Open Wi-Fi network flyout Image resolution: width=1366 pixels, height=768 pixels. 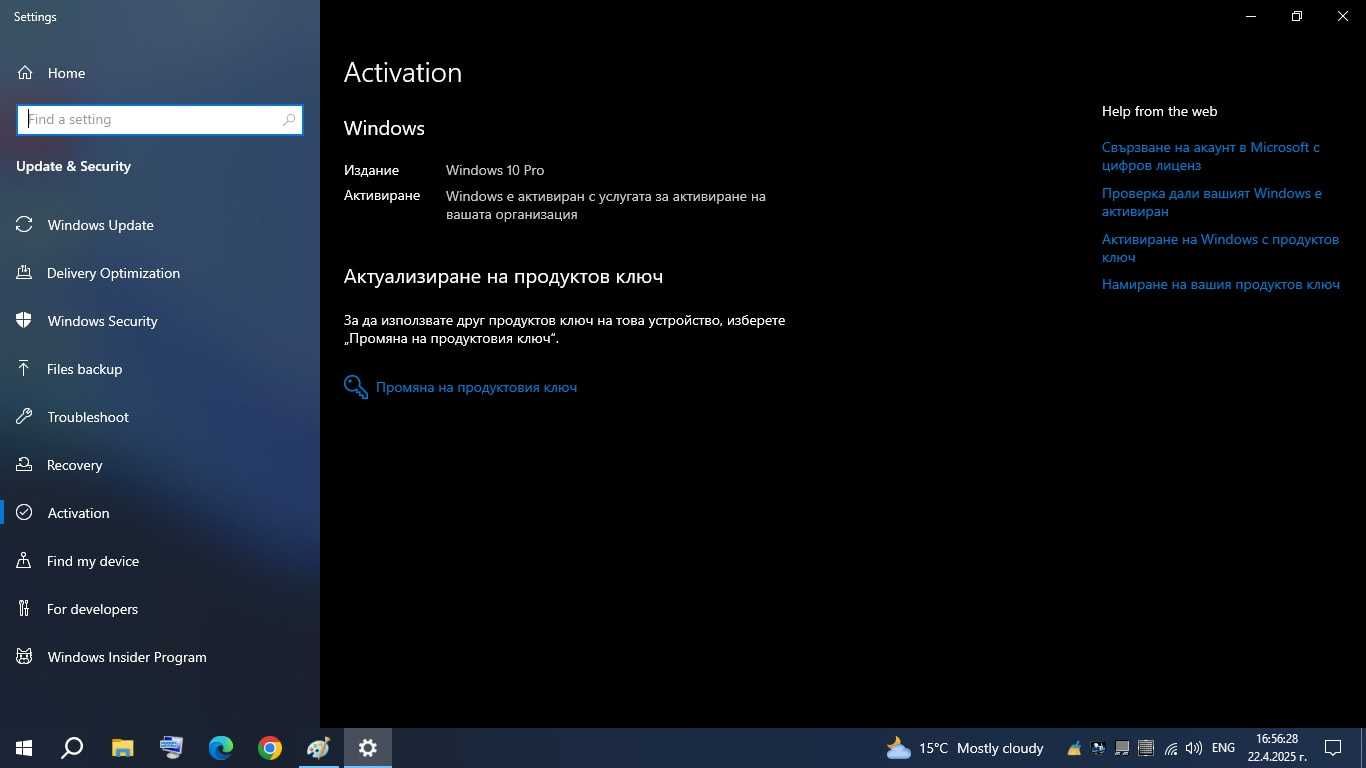[1170, 748]
